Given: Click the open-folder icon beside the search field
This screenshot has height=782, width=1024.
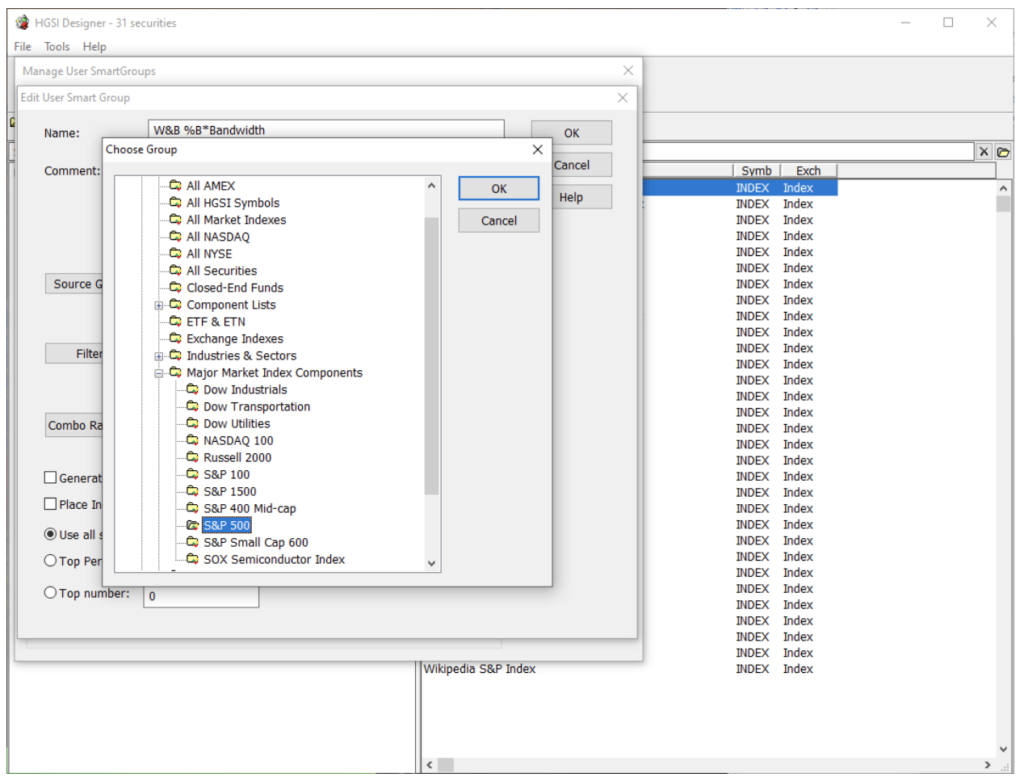Looking at the screenshot, I should point(1003,152).
